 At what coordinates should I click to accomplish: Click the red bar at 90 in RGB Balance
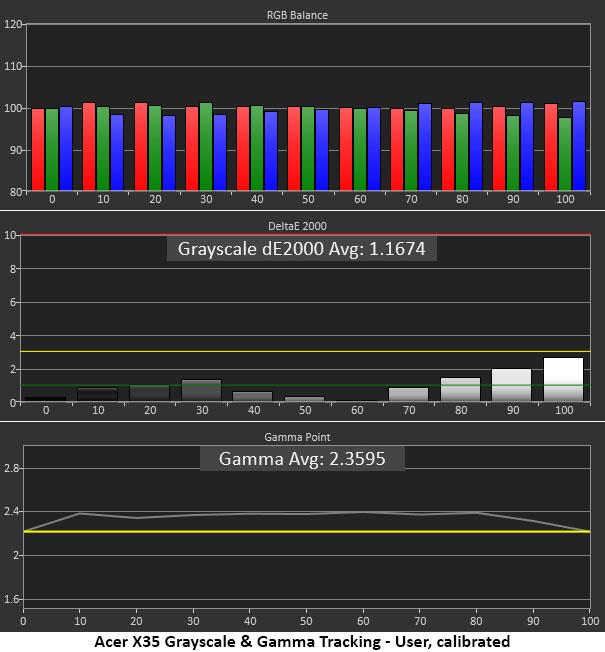[x=499, y=149]
